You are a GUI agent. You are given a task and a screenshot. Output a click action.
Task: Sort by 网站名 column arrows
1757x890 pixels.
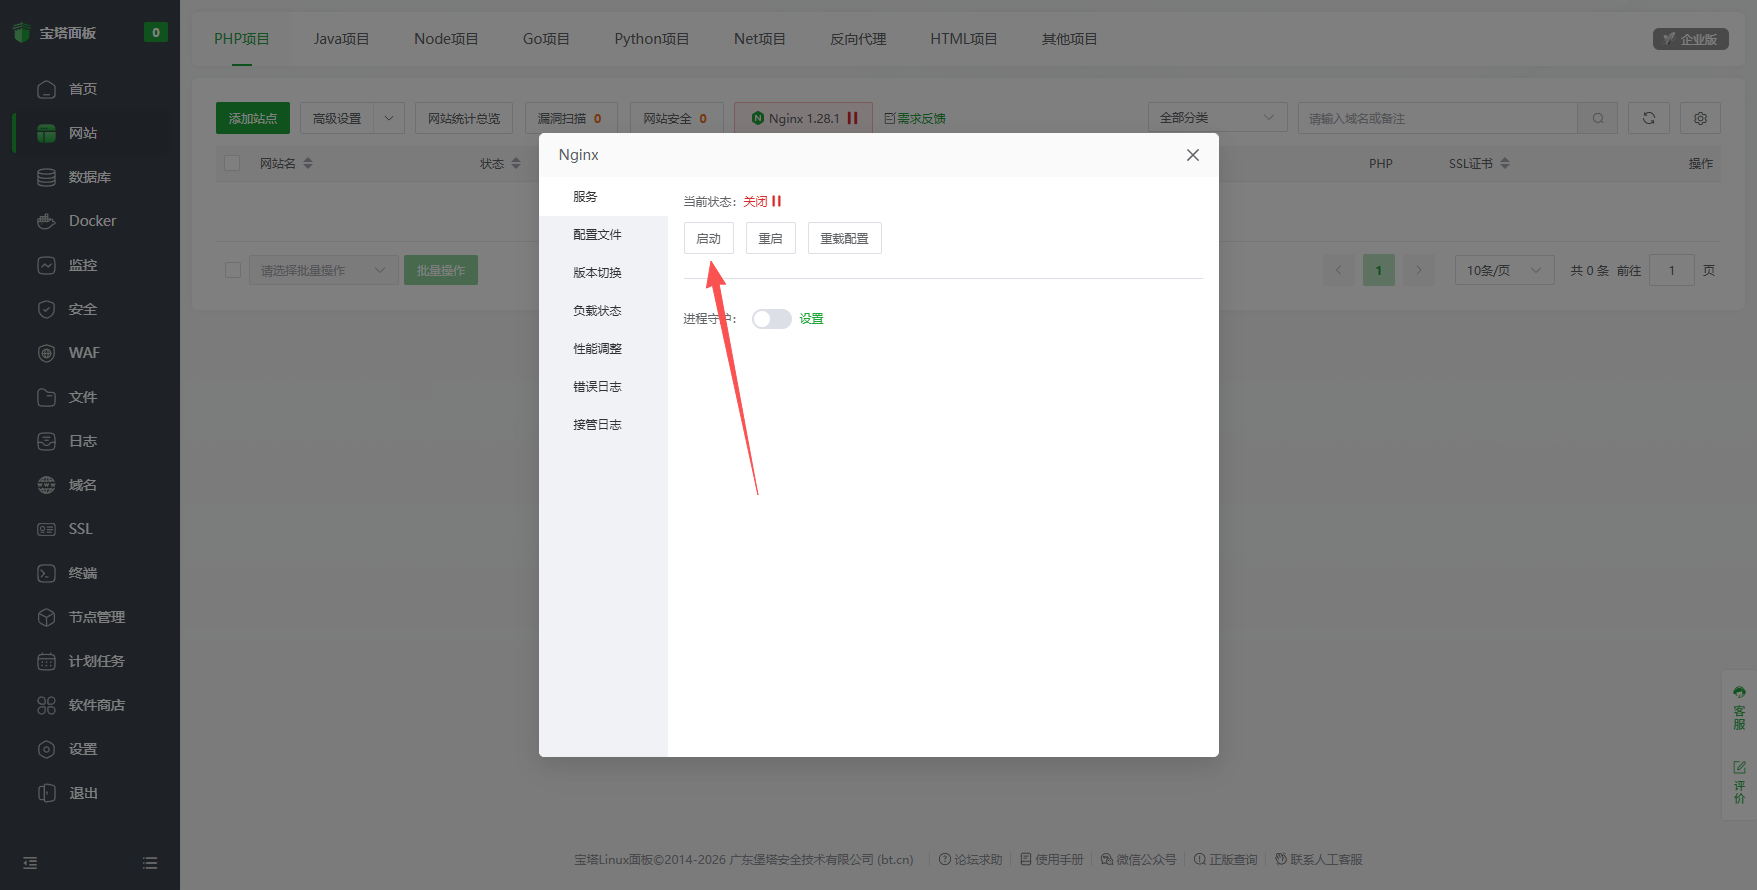(308, 163)
